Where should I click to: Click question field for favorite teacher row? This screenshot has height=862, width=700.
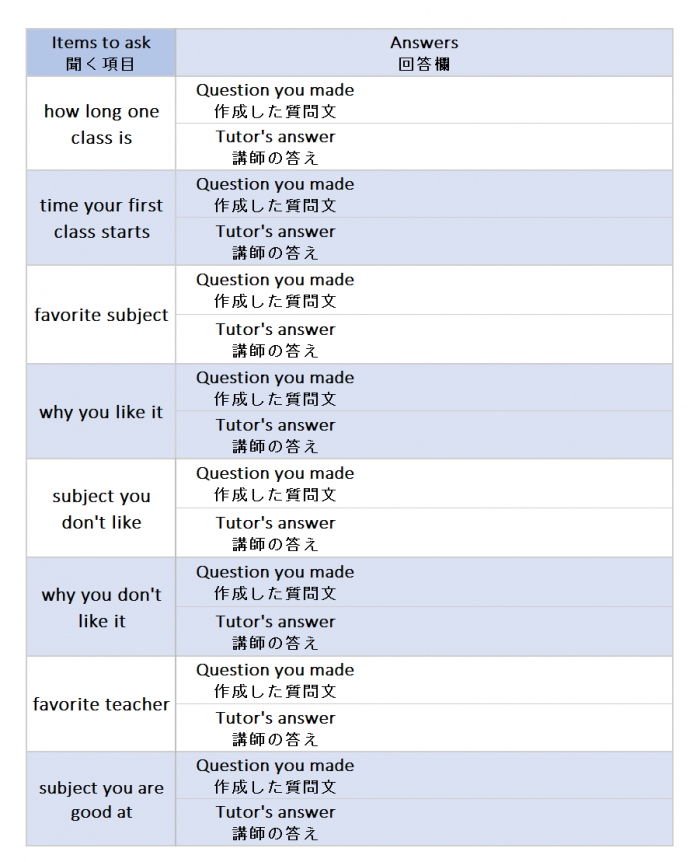tap(510, 680)
